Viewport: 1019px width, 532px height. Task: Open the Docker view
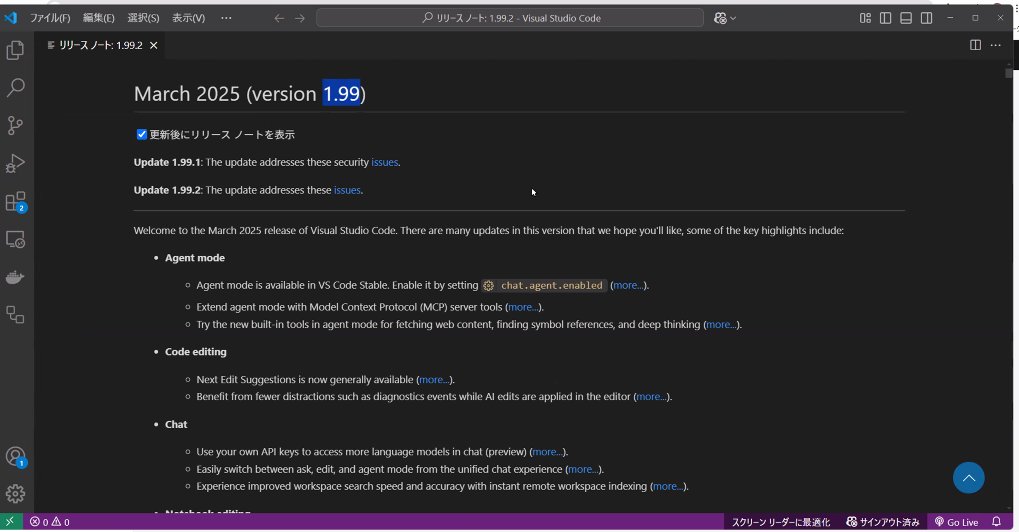click(x=15, y=277)
